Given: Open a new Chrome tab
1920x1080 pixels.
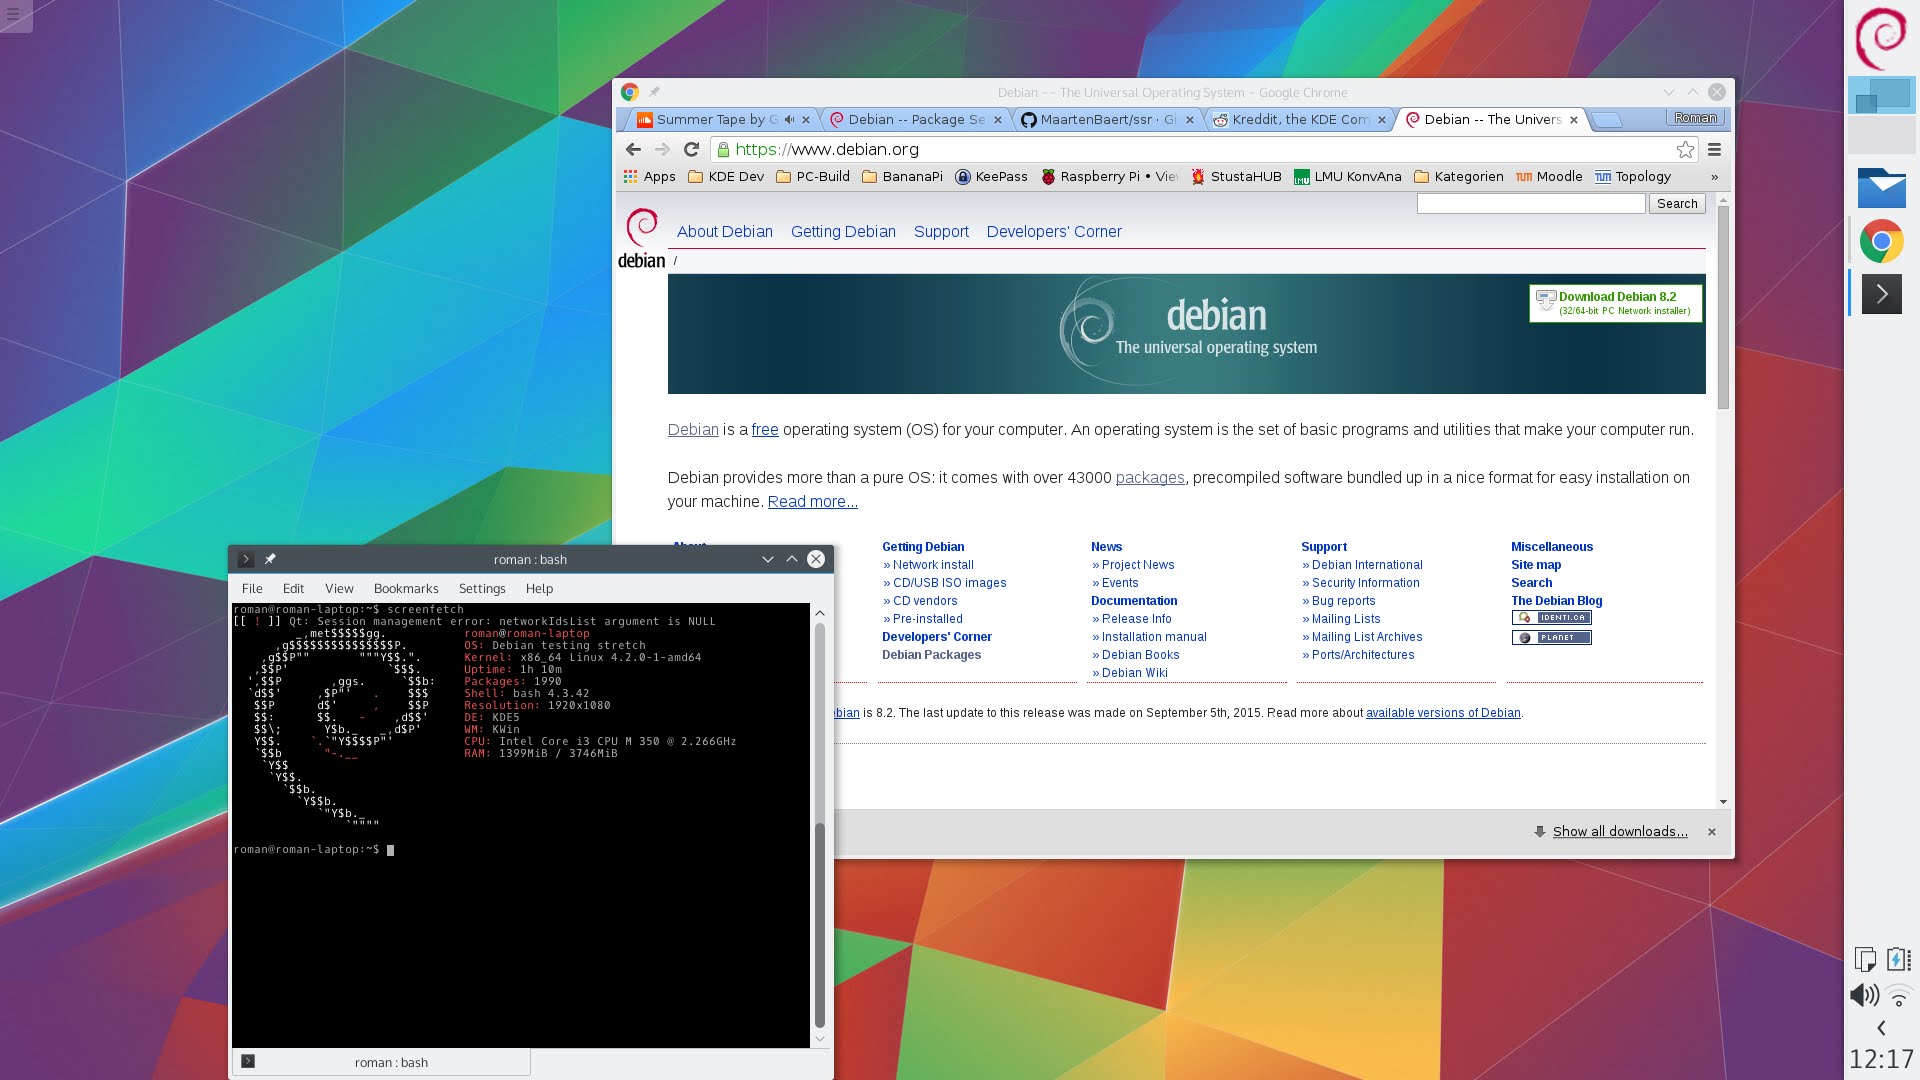Looking at the screenshot, I should [1606, 120].
